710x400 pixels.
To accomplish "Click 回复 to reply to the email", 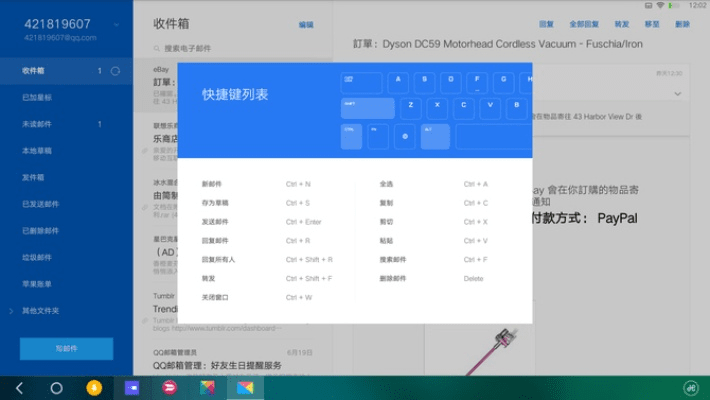I will pyautogui.click(x=547, y=24).
